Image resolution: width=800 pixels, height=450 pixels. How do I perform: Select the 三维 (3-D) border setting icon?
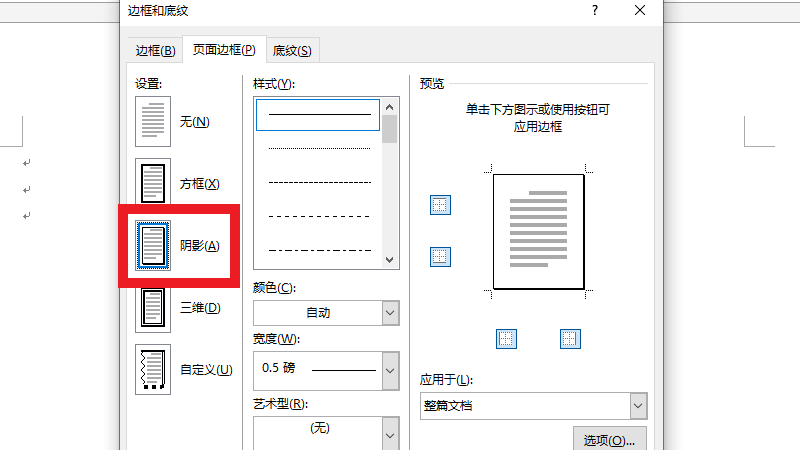pyautogui.click(x=153, y=308)
